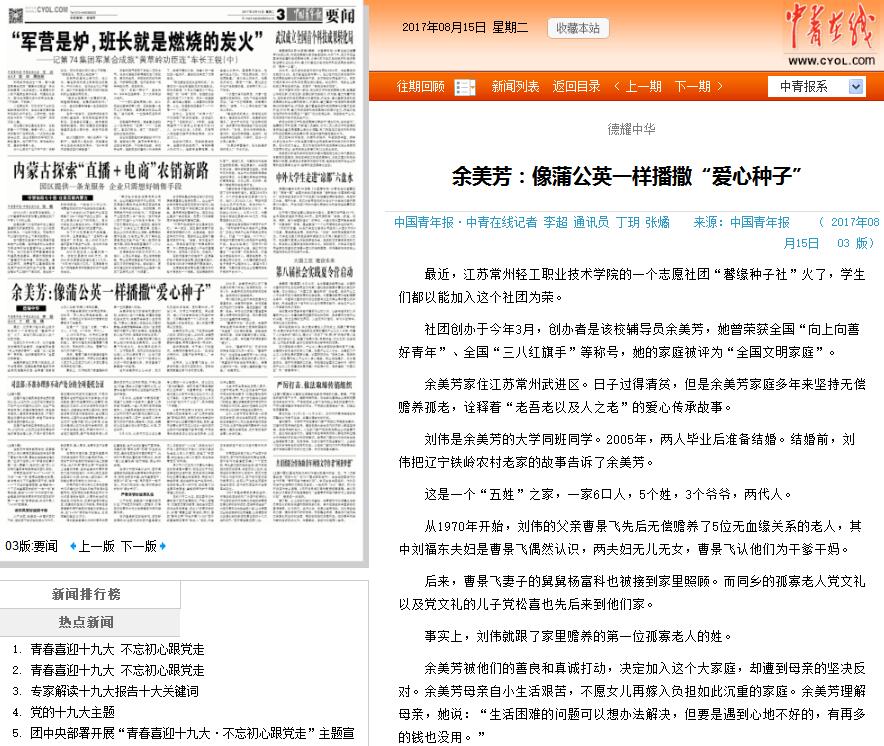The width and height of the screenshot is (884, 746).
Task: Go to the previous issue 上一期
Action: pos(643,86)
